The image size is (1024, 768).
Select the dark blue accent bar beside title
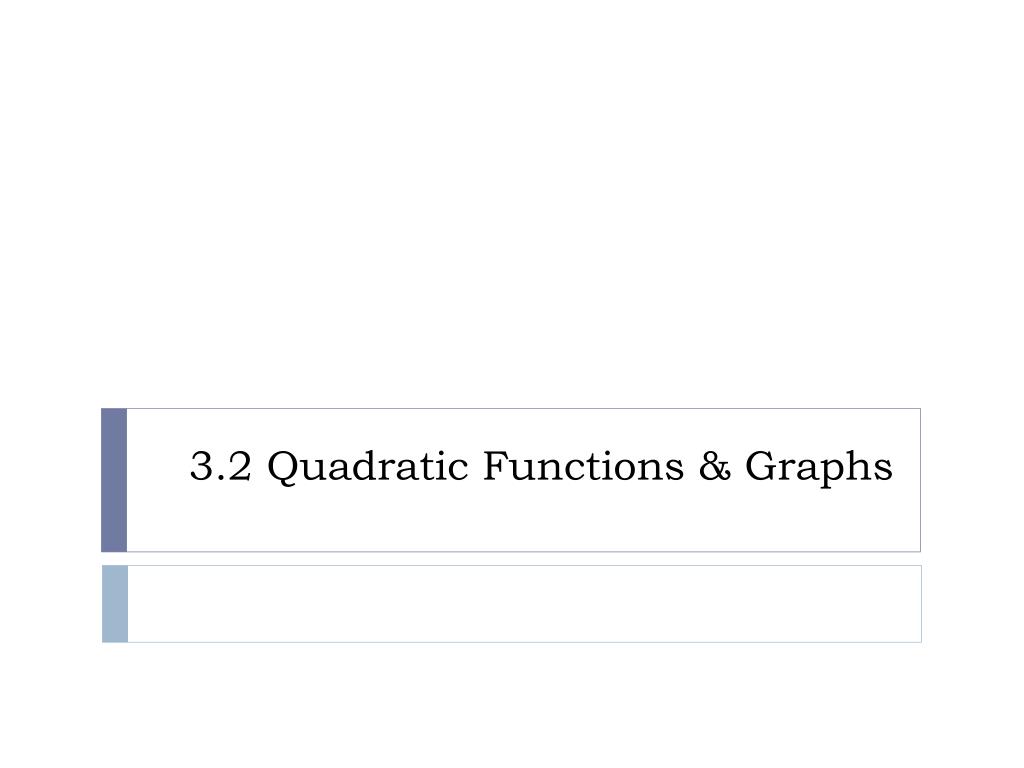[114, 480]
